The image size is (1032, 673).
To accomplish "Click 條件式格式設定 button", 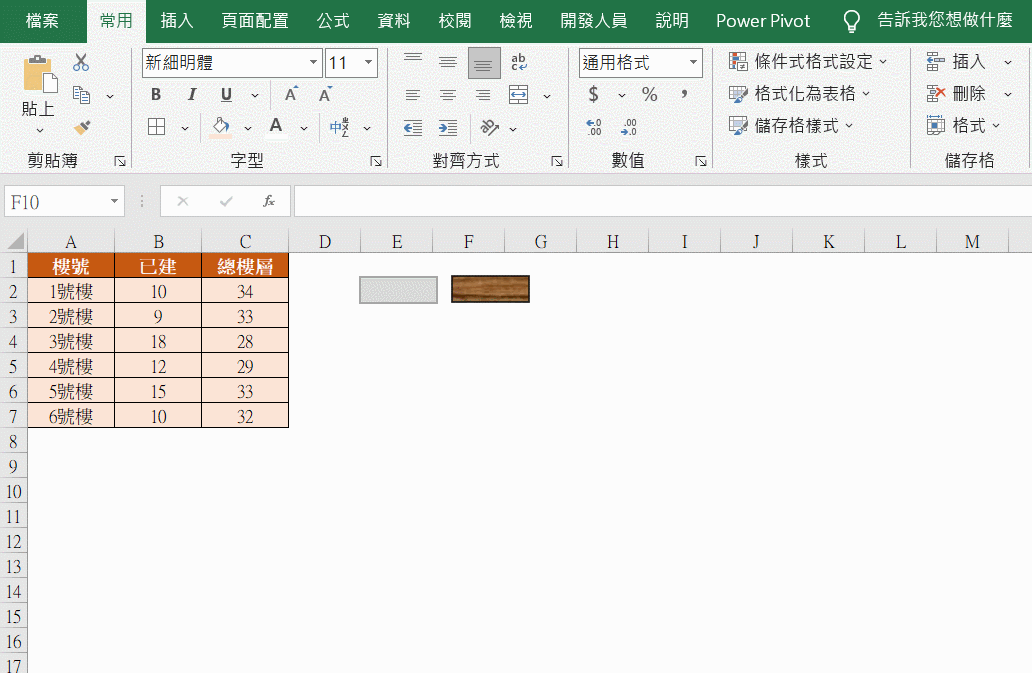I will (808, 62).
